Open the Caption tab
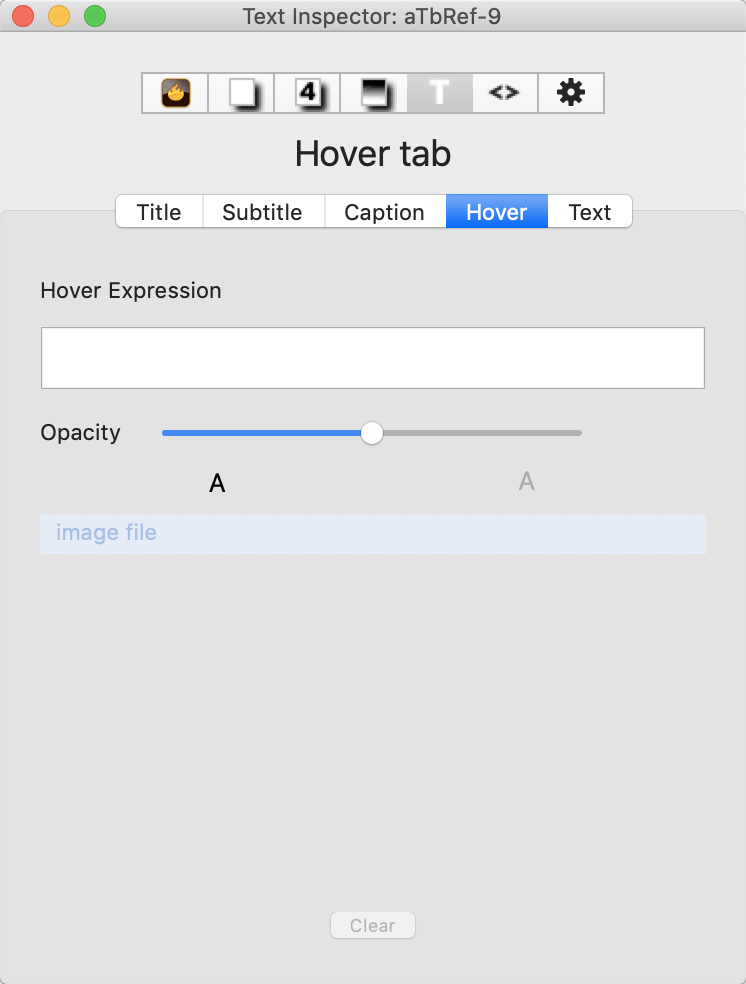 coord(384,212)
